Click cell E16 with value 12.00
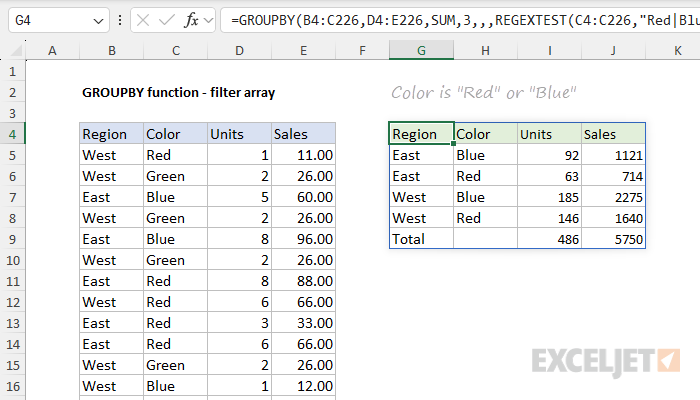Image resolution: width=700 pixels, height=400 pixels. pyautogui.click(x=304, y=386)
